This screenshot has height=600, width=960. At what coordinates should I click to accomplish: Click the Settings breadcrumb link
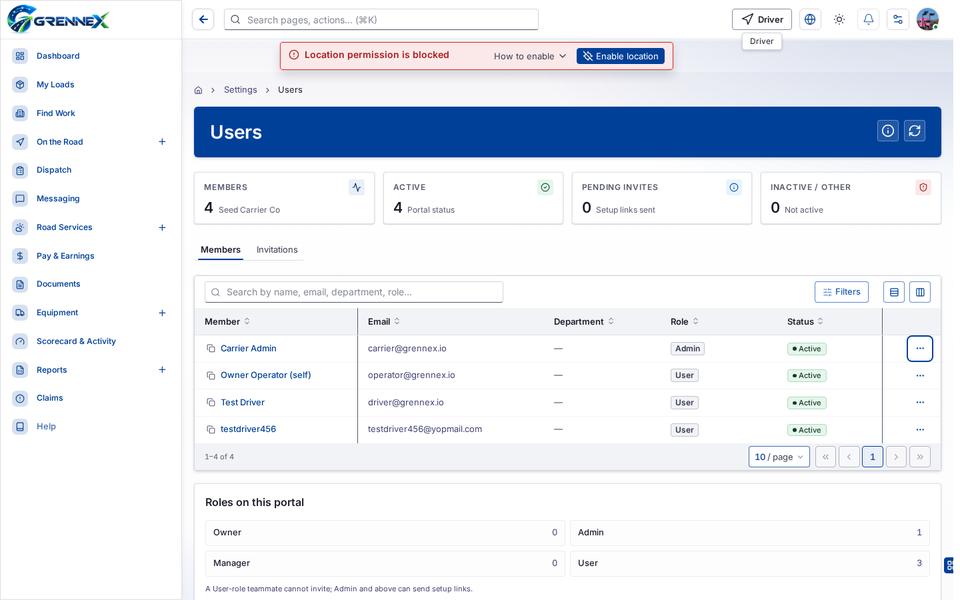(240, 90)
